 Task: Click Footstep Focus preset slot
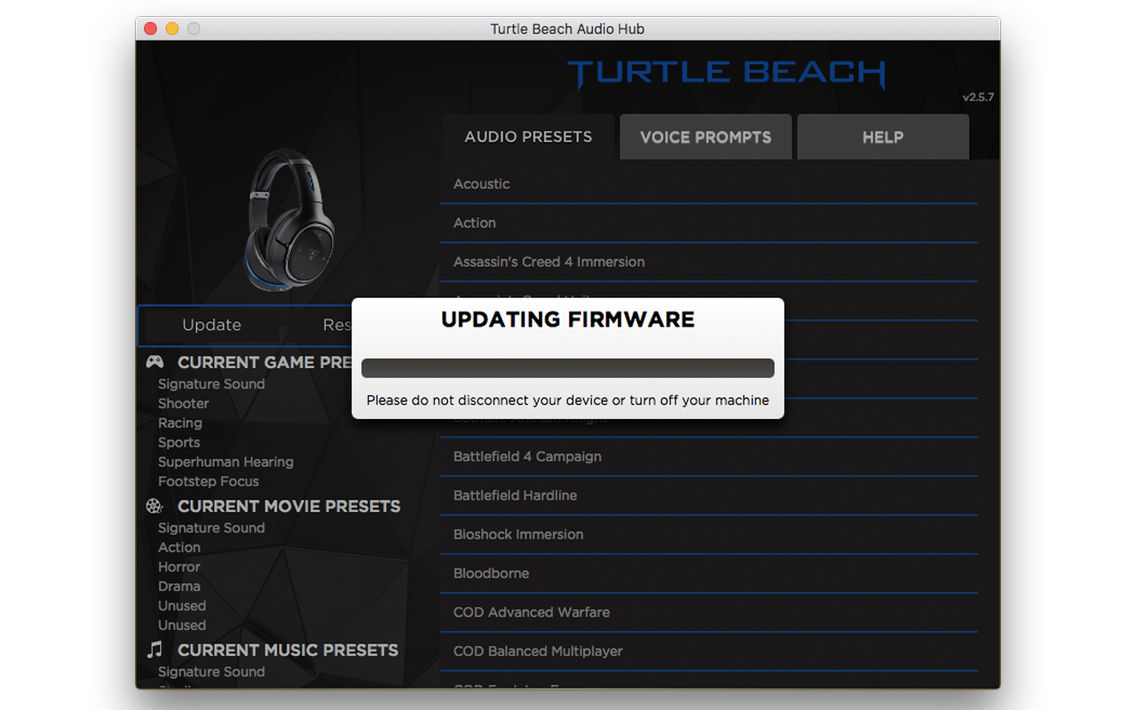(x=208, y=481)
